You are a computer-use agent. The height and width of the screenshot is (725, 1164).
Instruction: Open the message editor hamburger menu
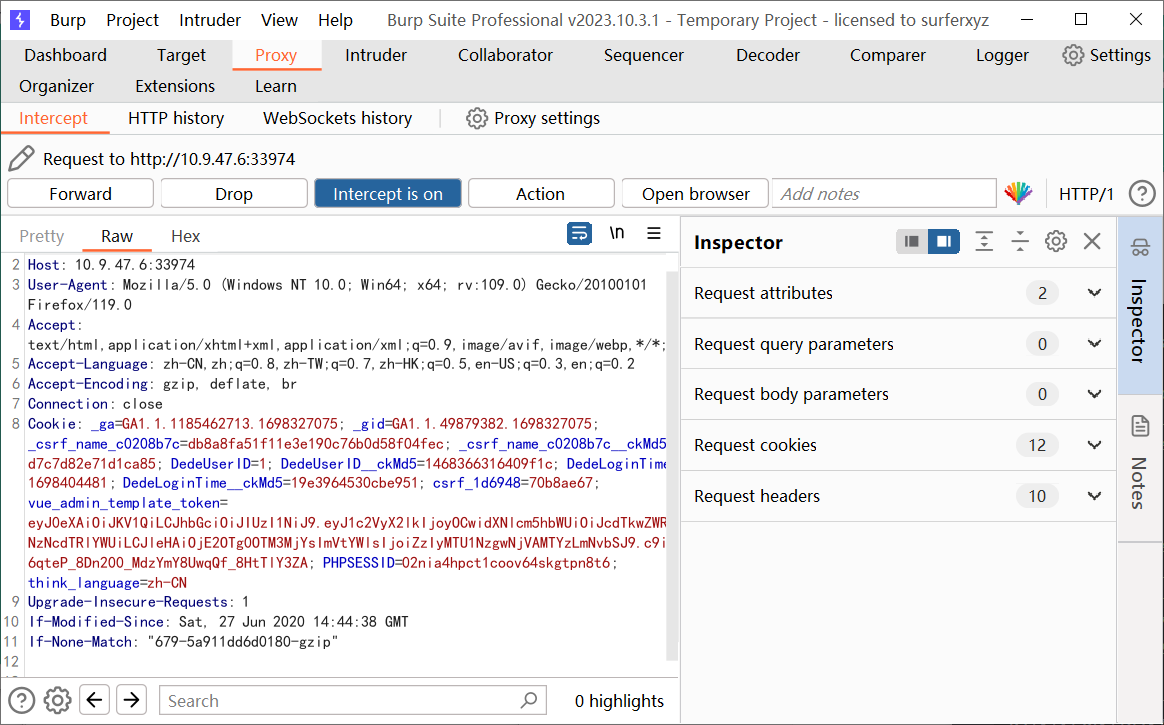(654, 234)
